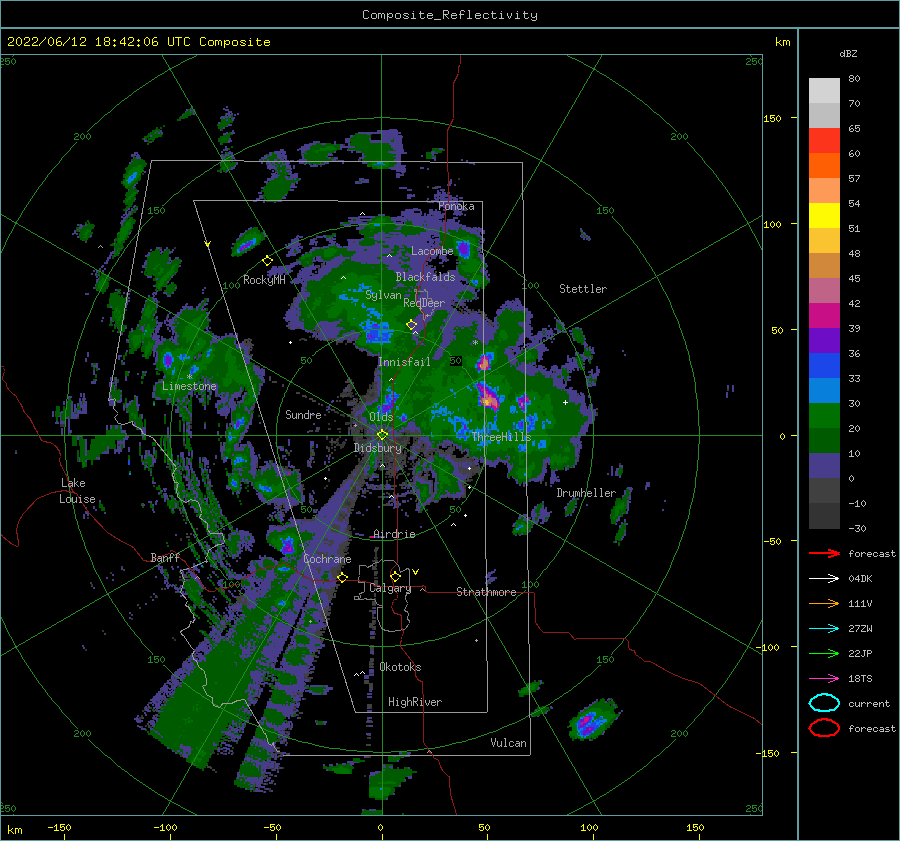Select the slate purple 10 dBZ swatch
900x841 pixels.
click(x=824, y=466)
